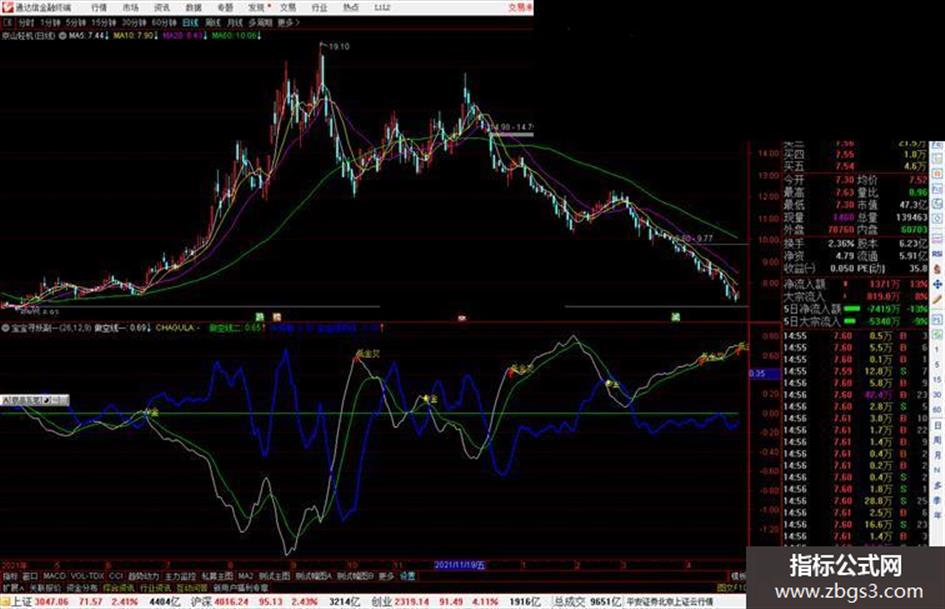Select the 15分钟 period tab
945x609 pixels.
[x=104, y=22]
